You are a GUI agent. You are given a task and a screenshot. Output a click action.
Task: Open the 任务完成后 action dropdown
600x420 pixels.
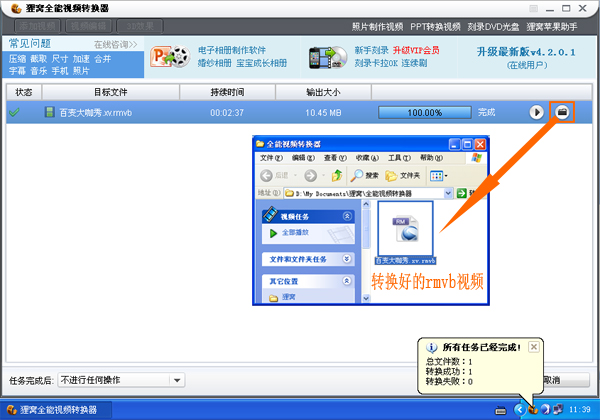(x=121, y=380)
